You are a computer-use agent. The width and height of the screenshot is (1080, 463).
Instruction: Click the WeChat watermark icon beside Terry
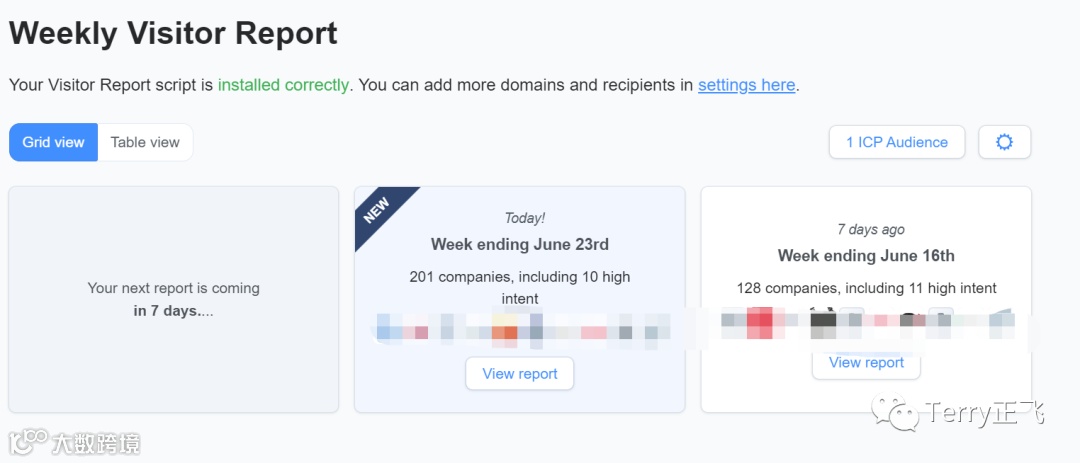pos(894,413)
